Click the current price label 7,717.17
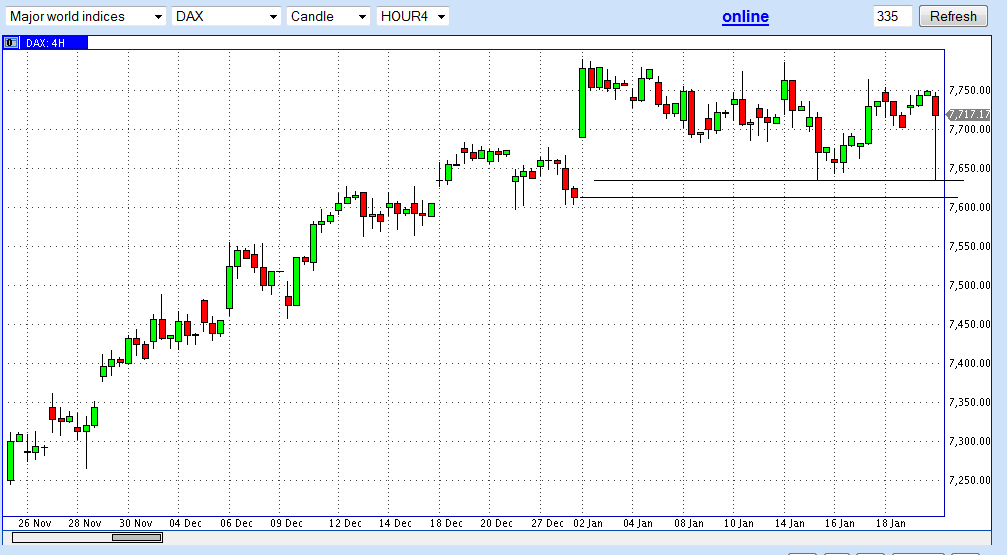The height and width of the screenshot is (555, 1007). (969, 114)
